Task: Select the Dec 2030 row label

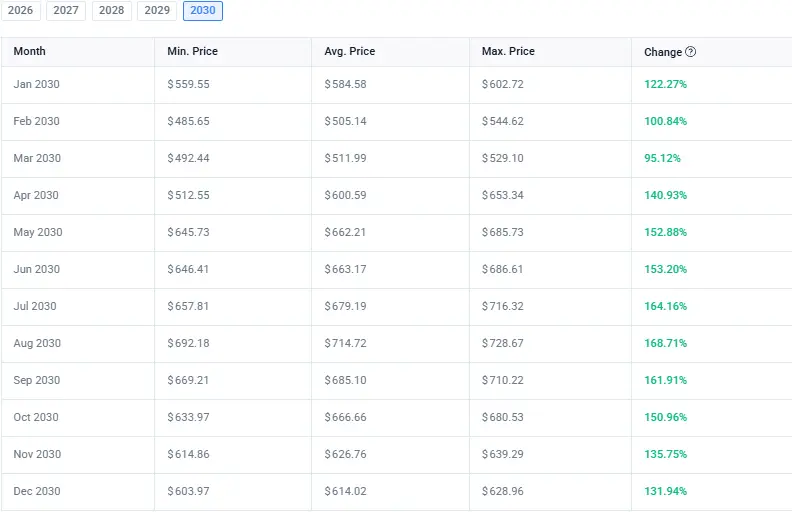Action: point(36,491)
